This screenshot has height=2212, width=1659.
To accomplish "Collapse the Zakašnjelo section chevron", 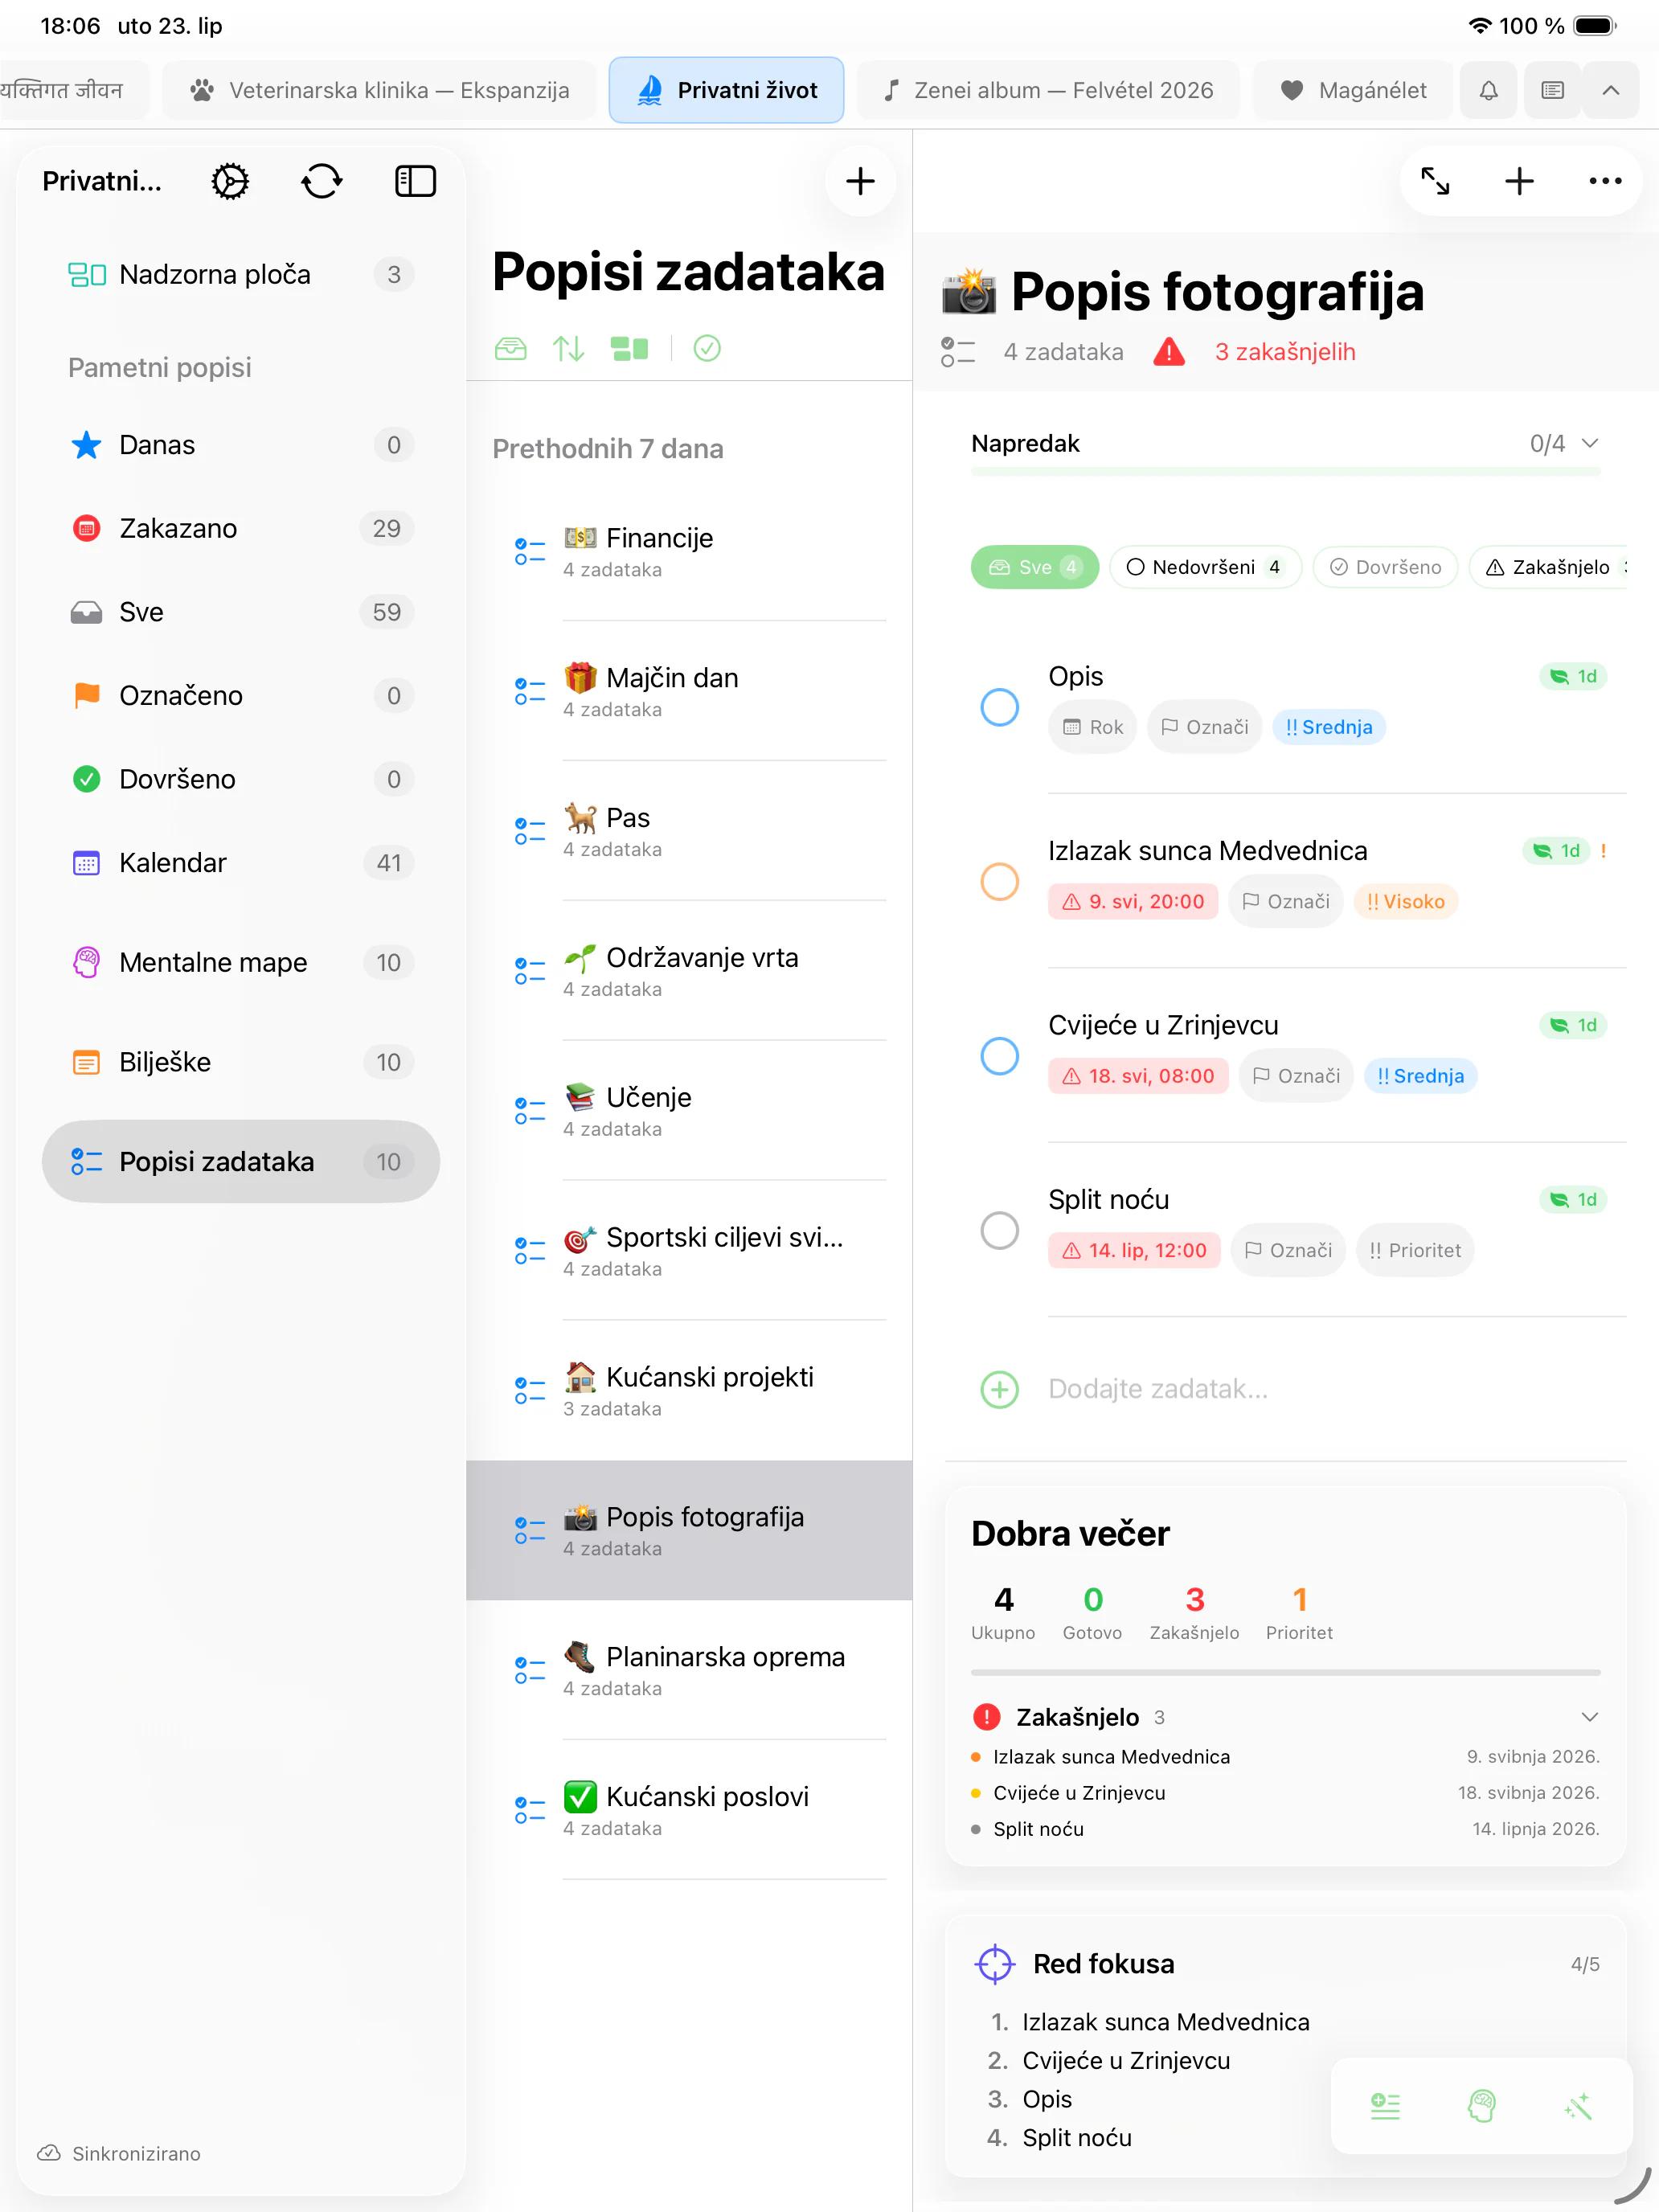I will click(1590, 1717).
